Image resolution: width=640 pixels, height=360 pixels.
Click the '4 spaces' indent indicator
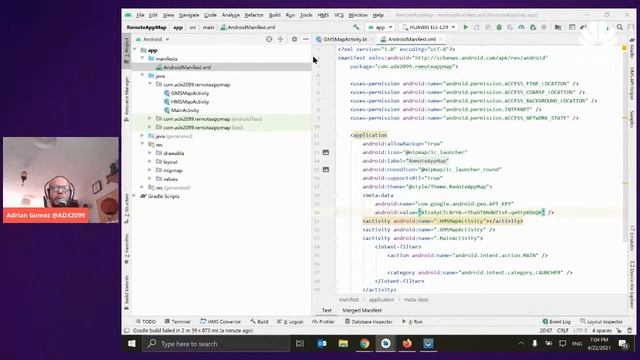pyautogui.click(x=602, y=331)
